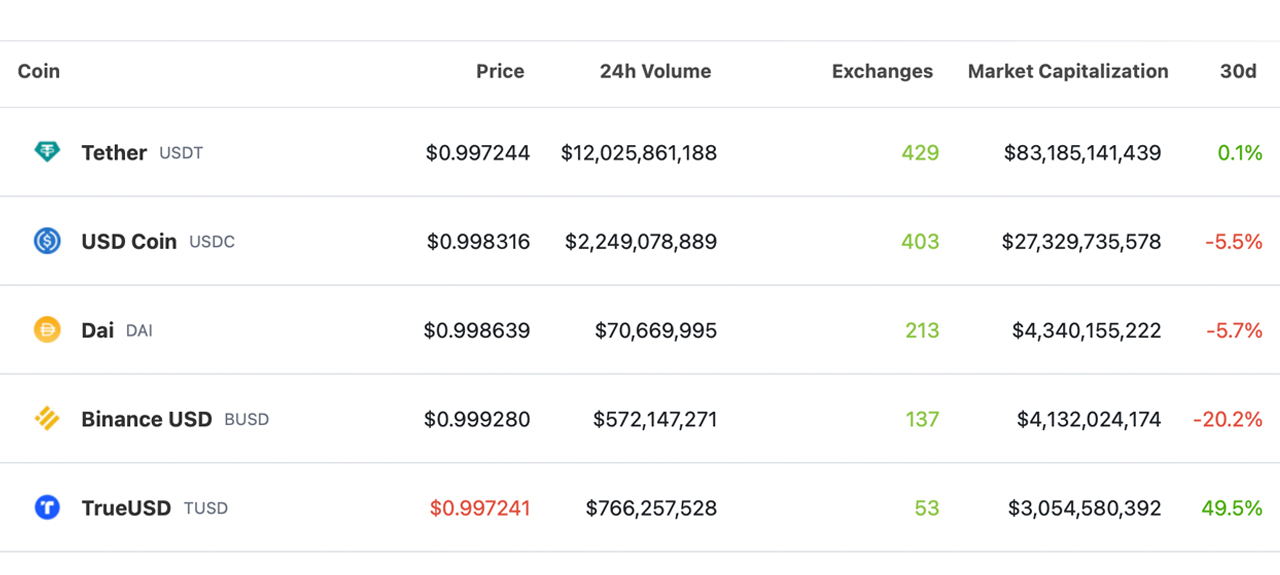The width and height of the screenshot is (1280, 575).
Task: Click Tether's 0.1% 30d change
Action: pos(1240,153)
